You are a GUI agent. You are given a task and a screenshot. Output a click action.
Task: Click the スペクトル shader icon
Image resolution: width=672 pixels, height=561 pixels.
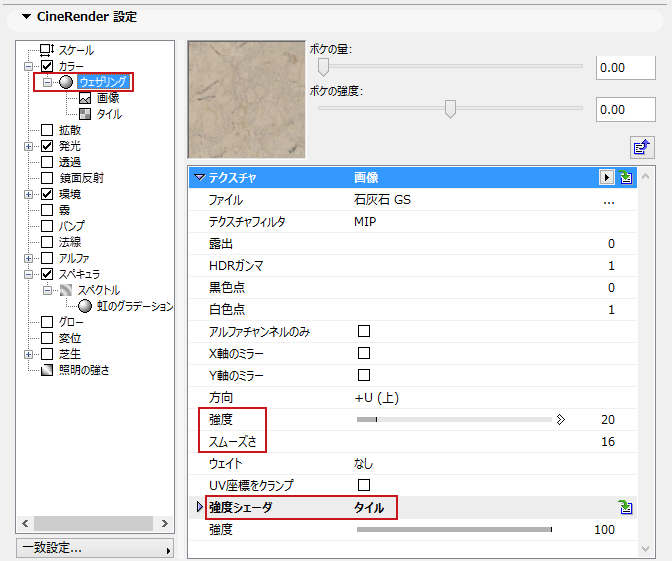(66, 290)
